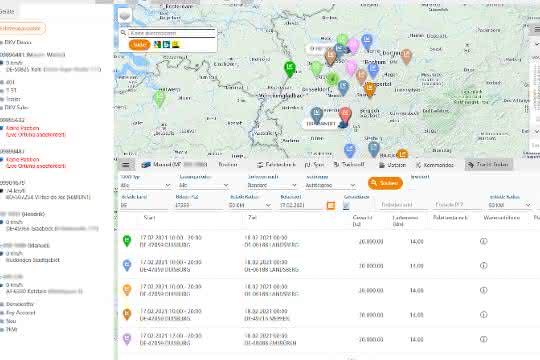Select the Bing map provider icon
The image size is (540, 360).
166,44
